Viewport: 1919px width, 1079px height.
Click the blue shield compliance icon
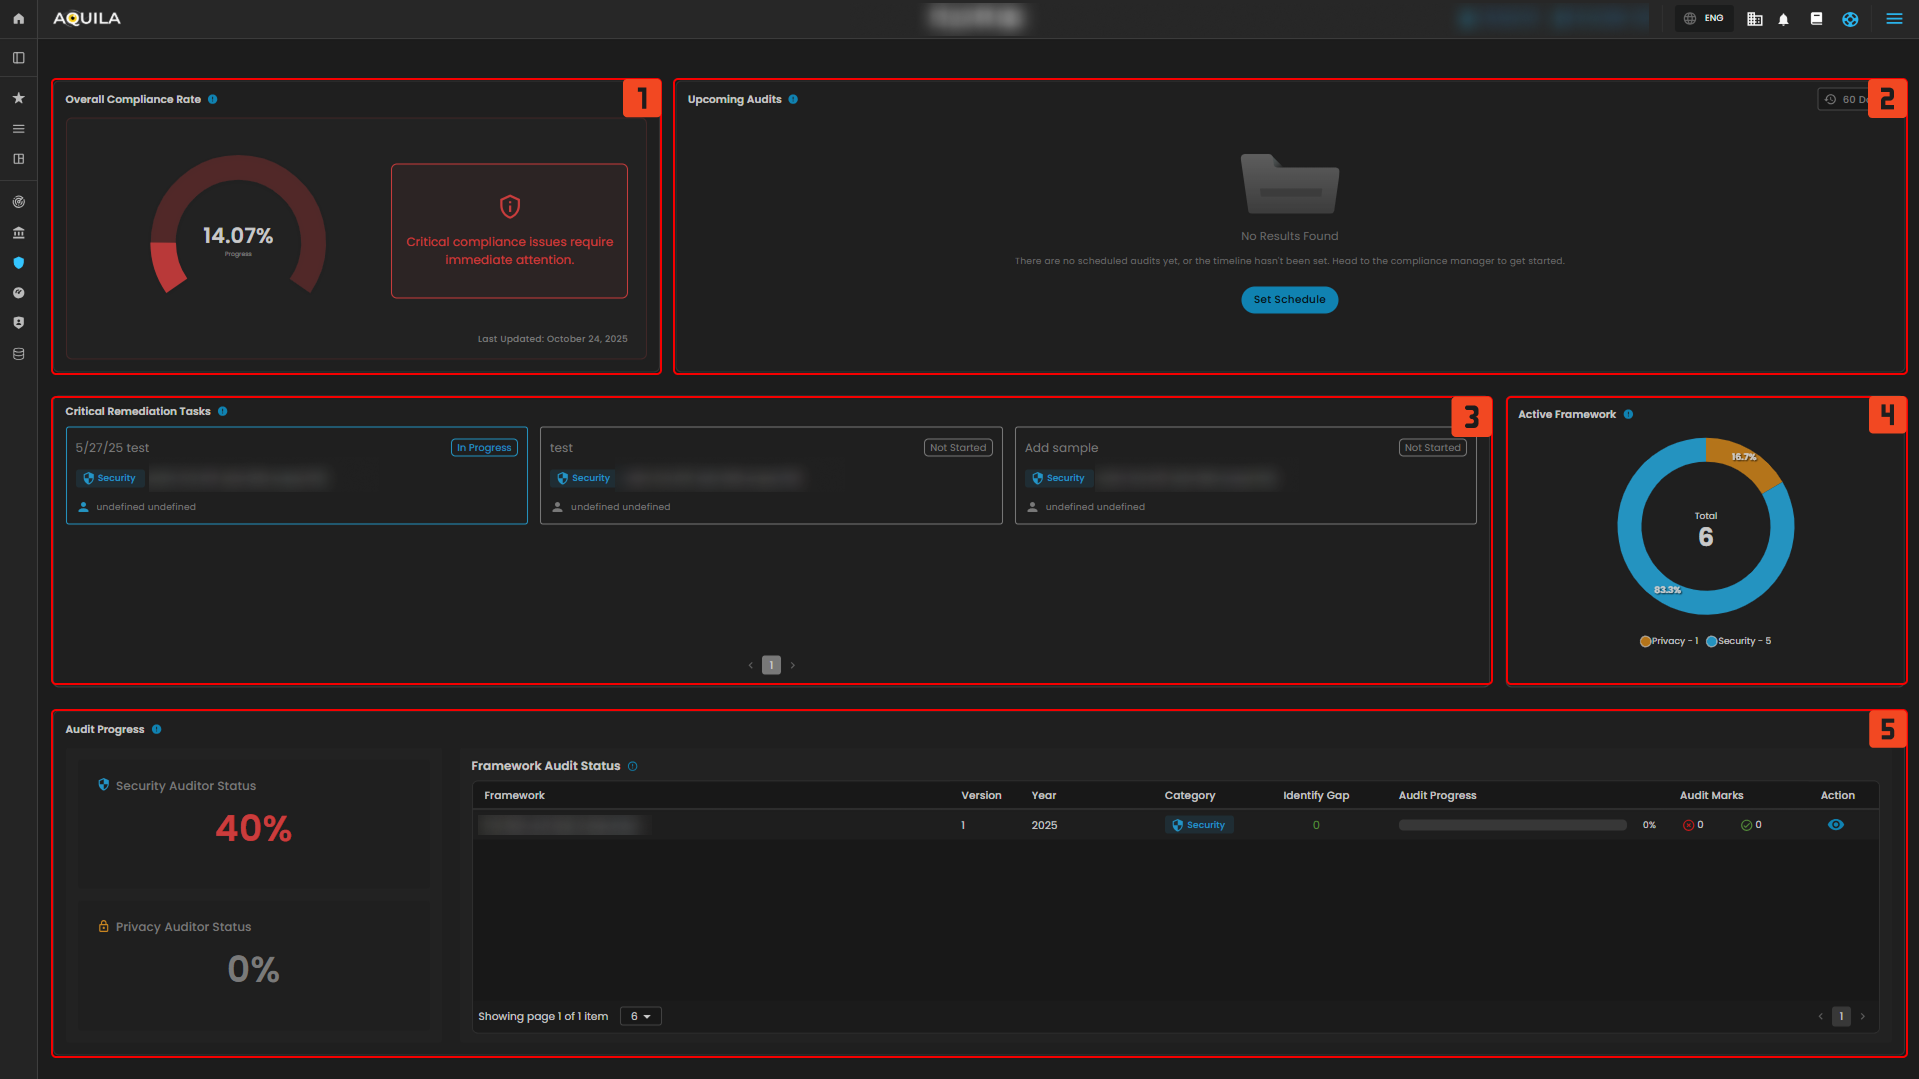(18, 263)
